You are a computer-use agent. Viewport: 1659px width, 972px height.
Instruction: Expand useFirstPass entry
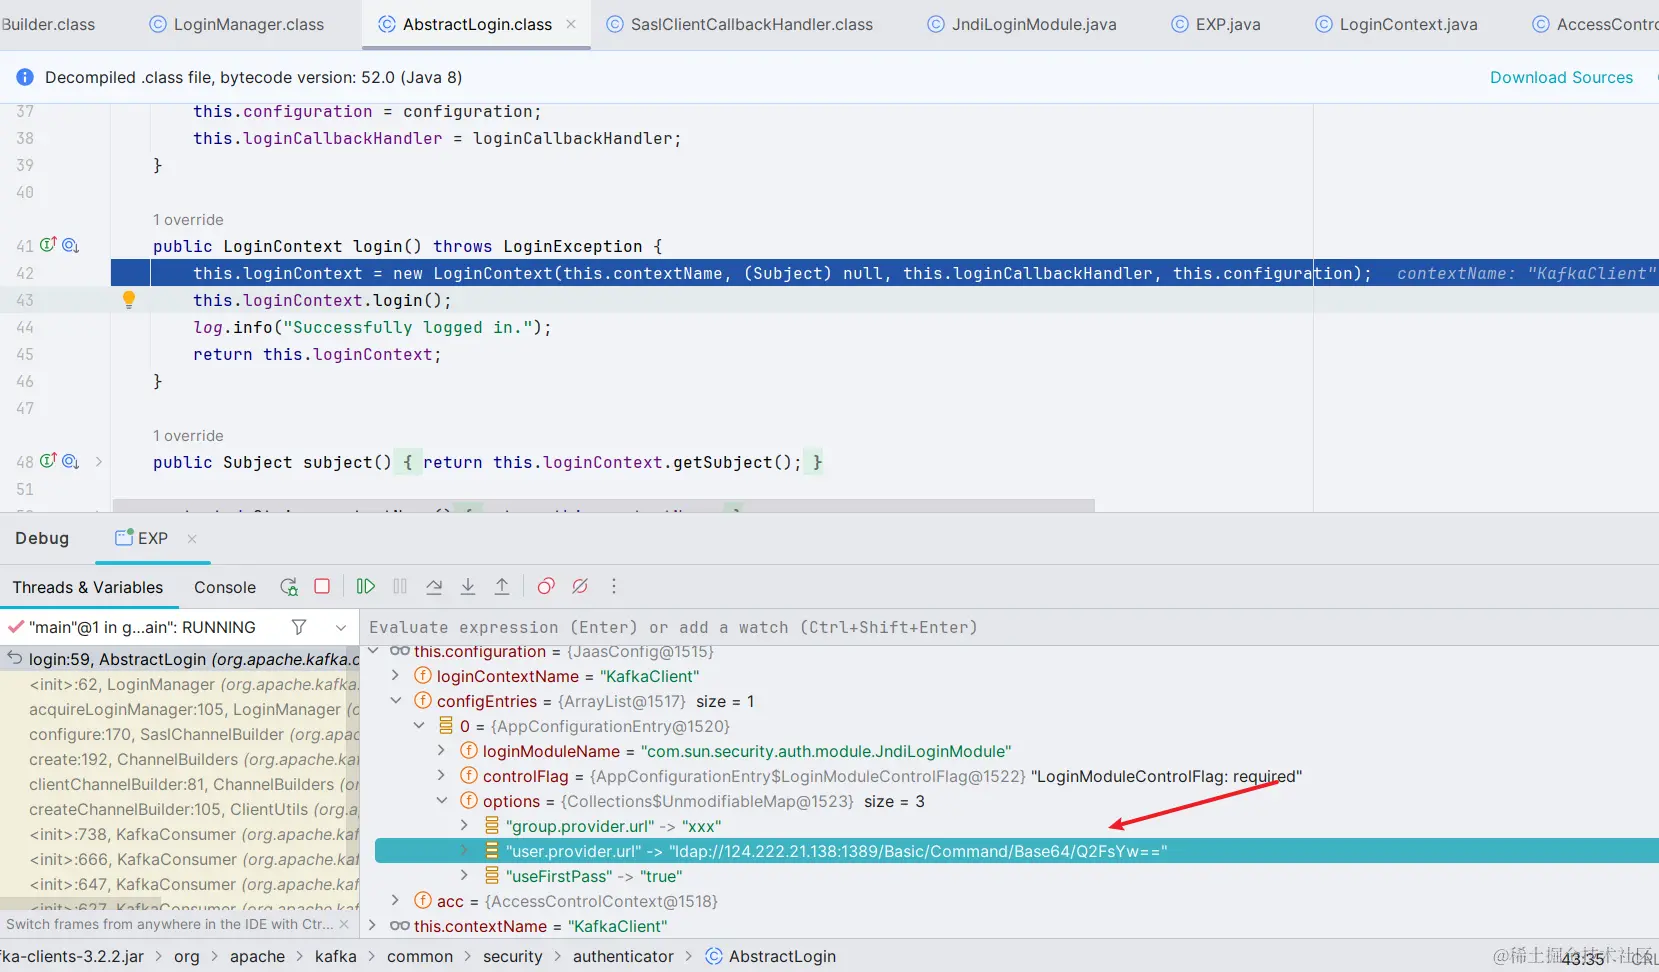464,876
